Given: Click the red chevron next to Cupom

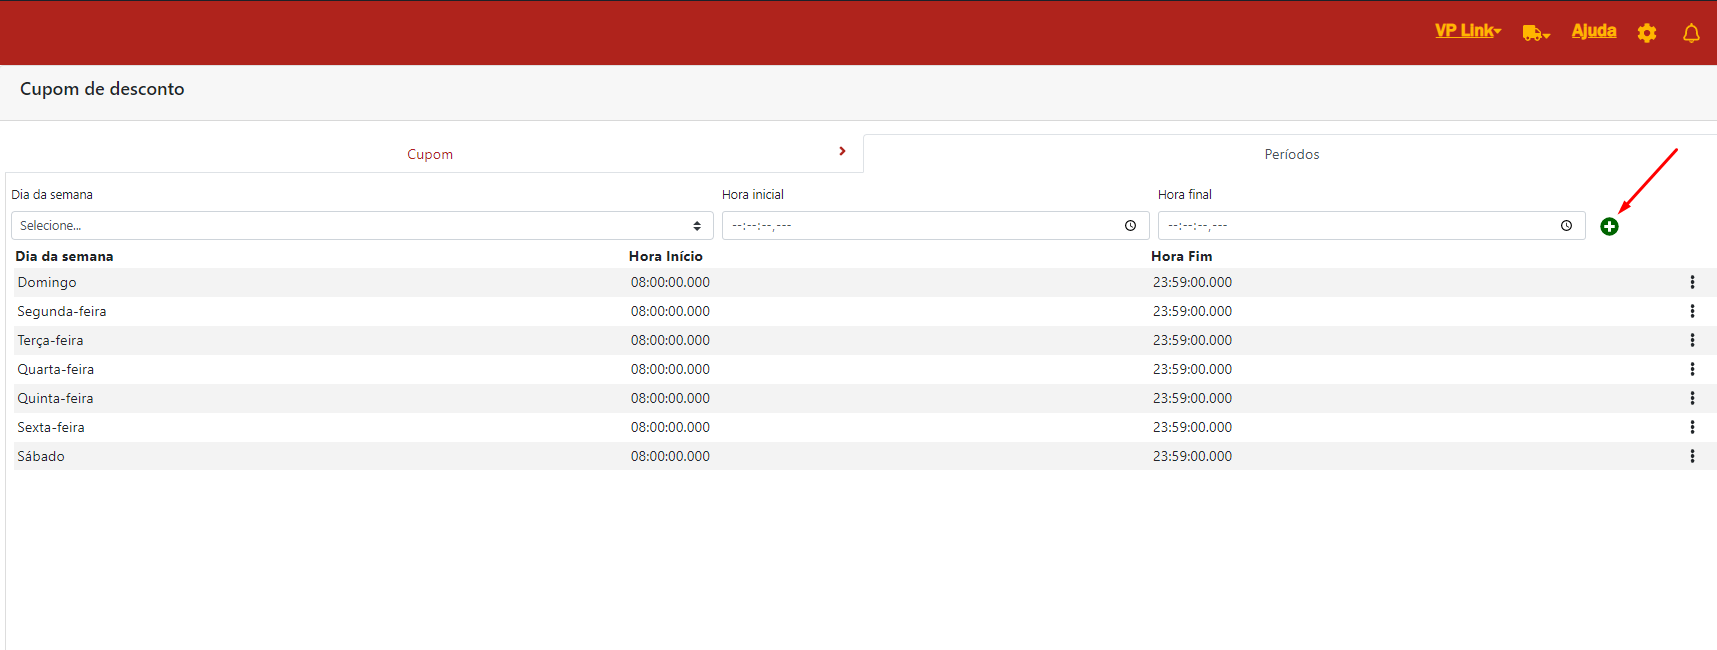Looking at the screenshot, I should tap(842, 151).
